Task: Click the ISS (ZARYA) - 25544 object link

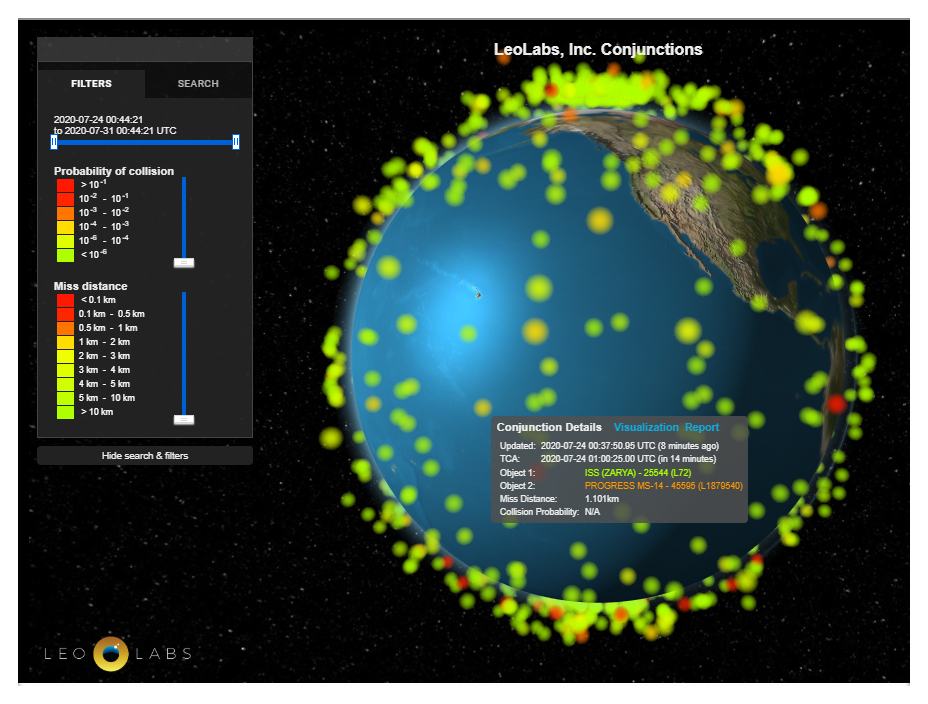Action: [638, 473]
